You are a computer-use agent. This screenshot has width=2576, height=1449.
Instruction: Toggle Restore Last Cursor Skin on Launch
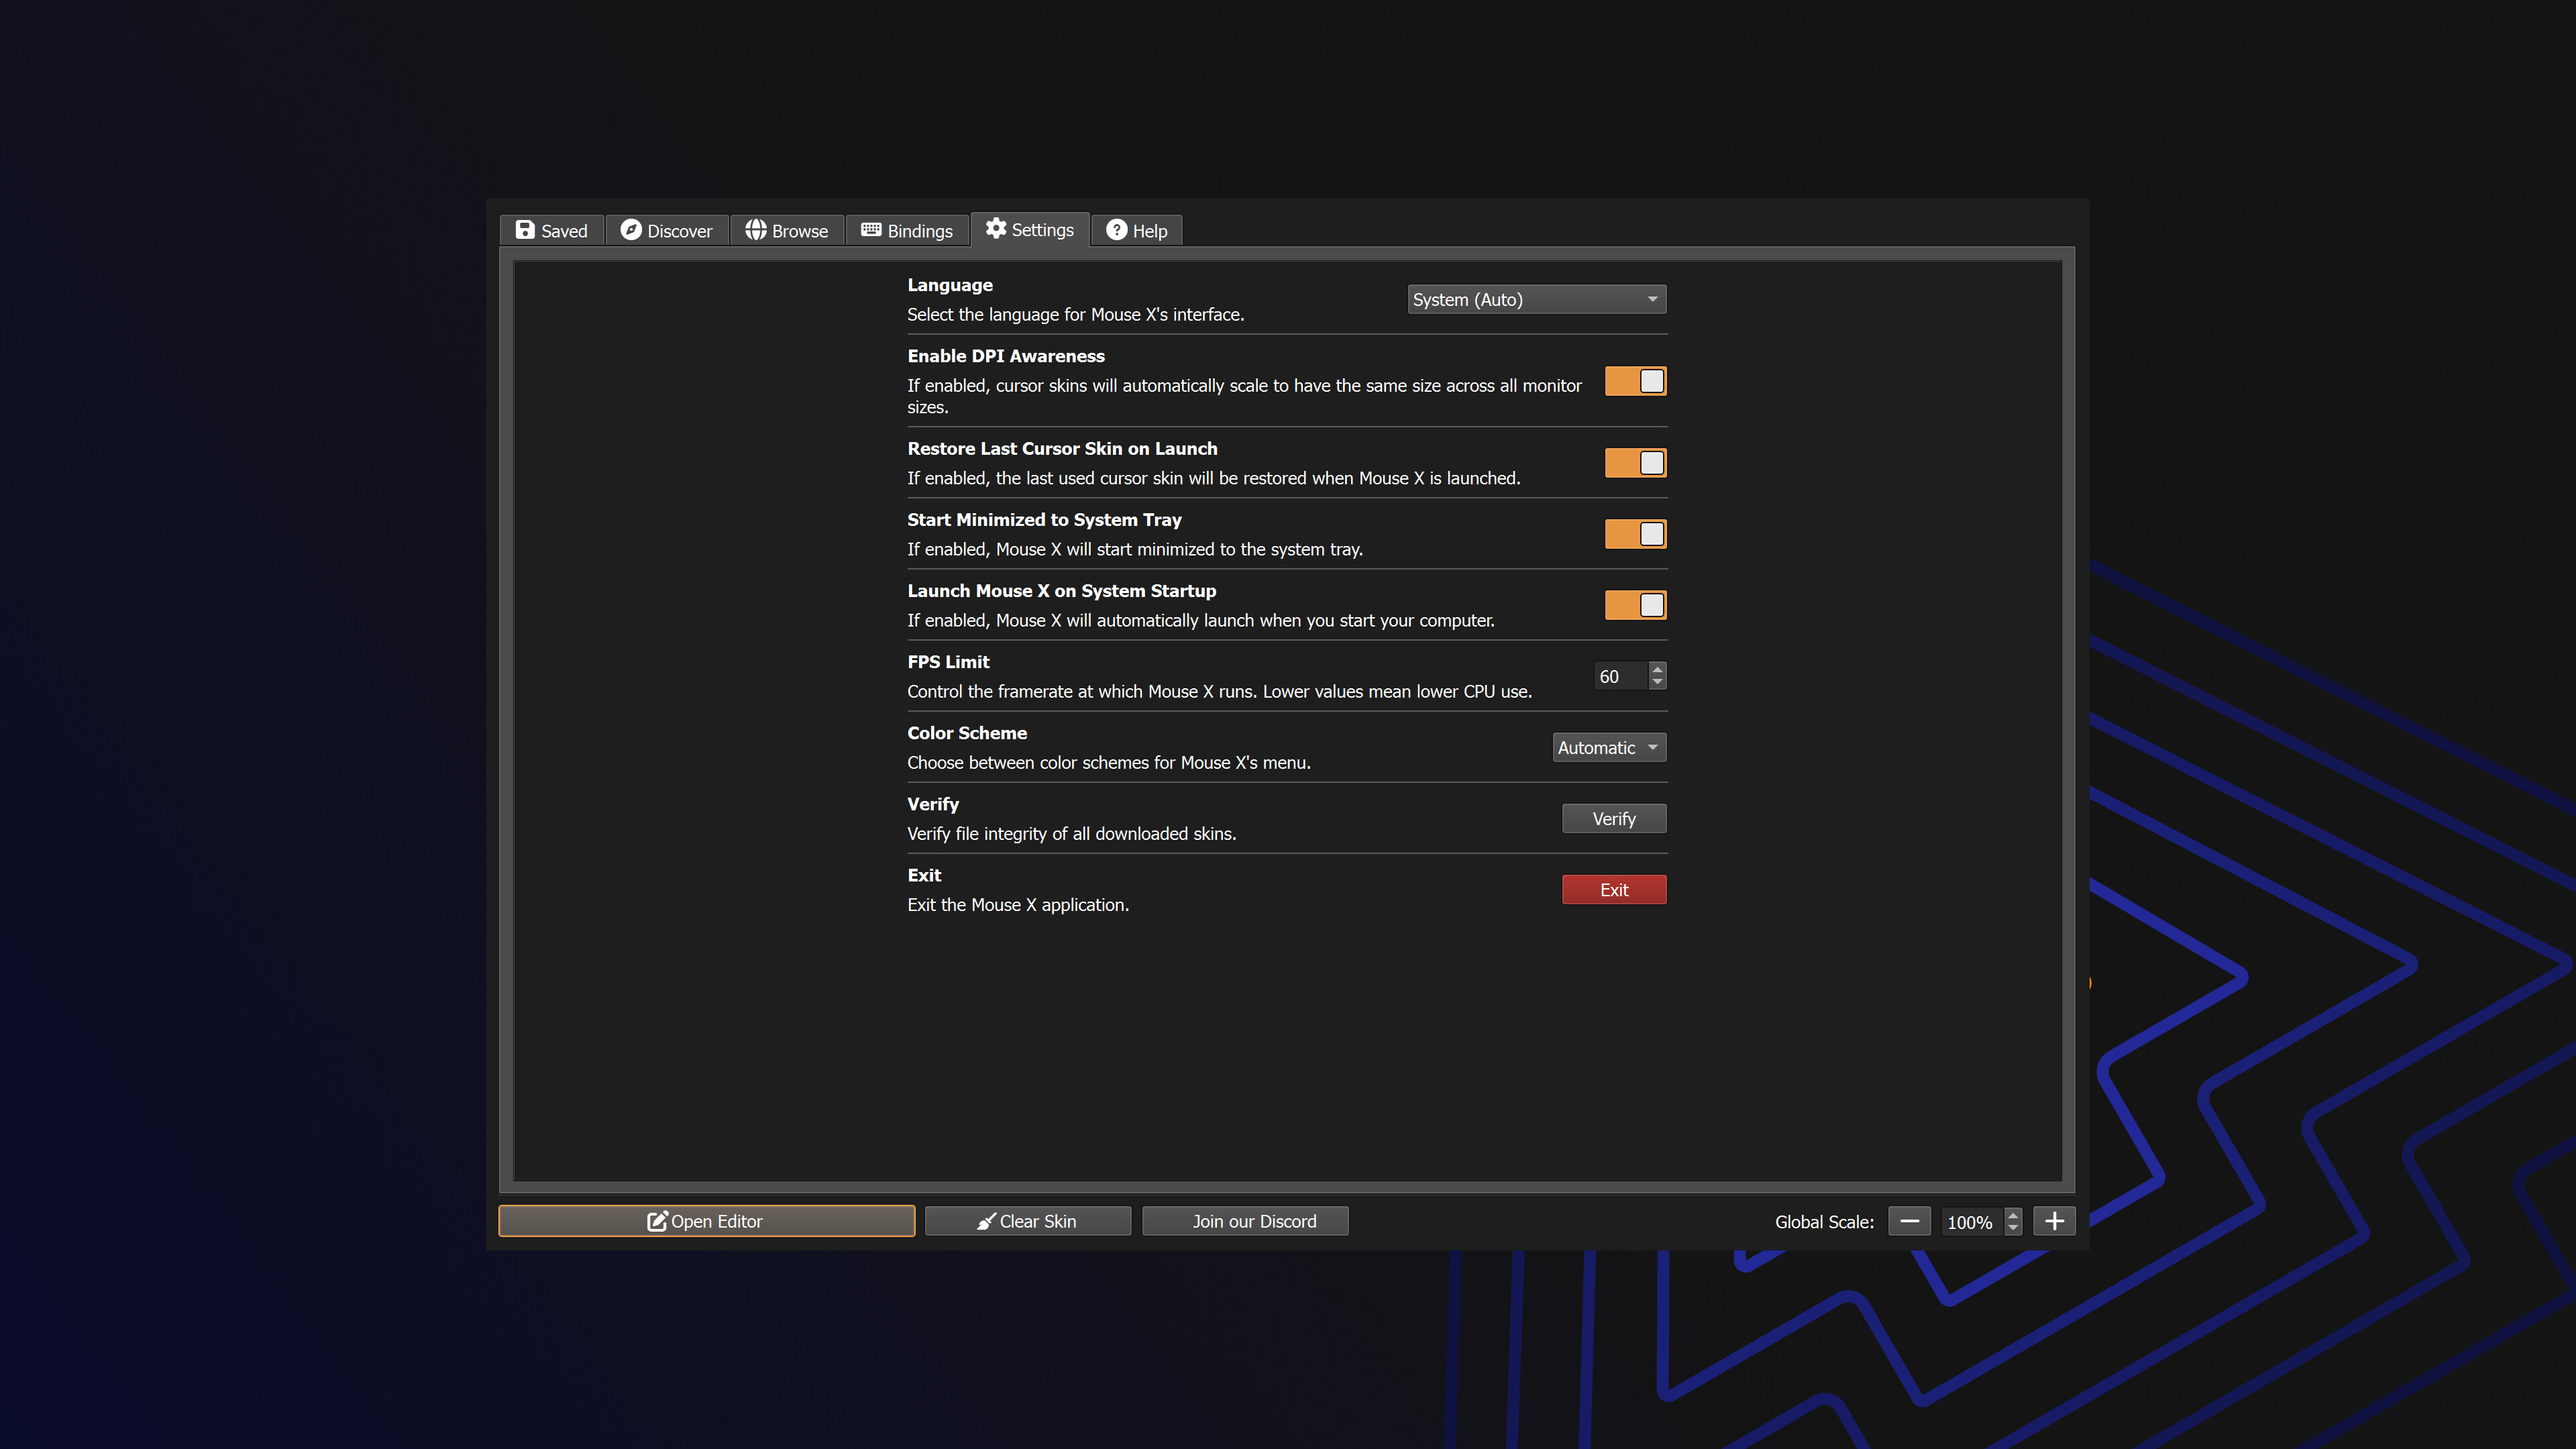[1636, 463]
